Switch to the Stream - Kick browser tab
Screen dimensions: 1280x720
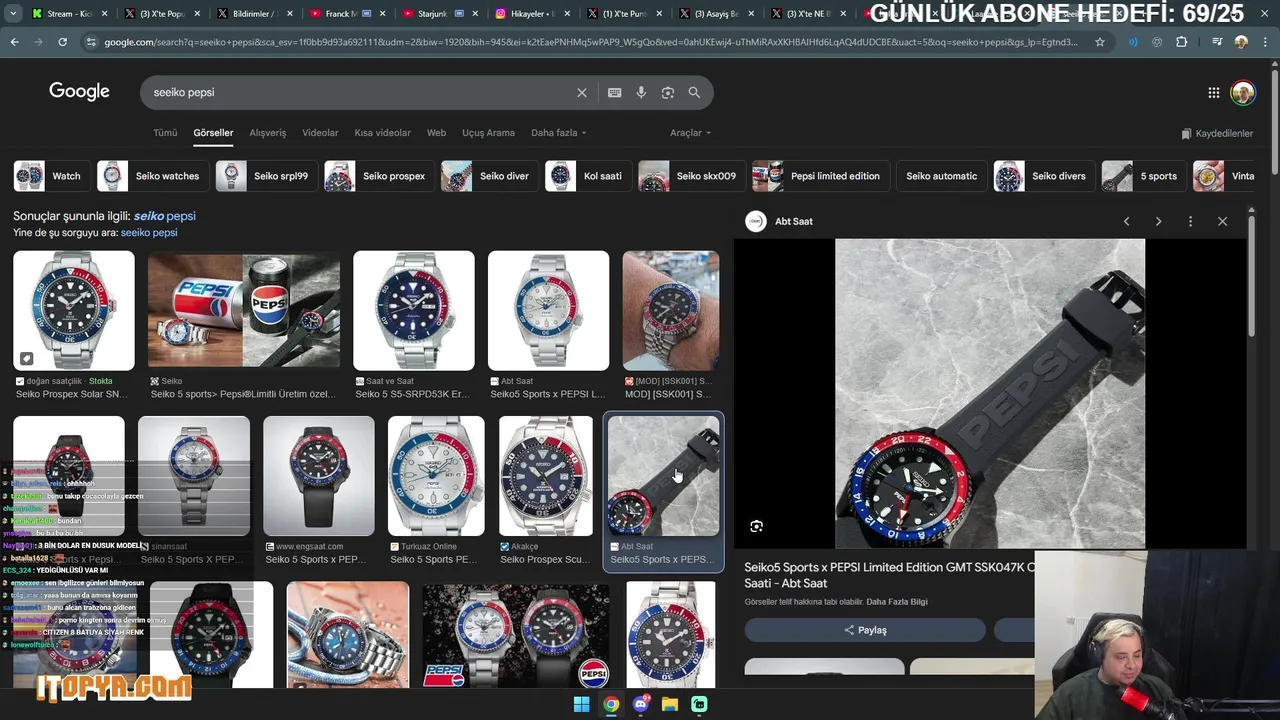[70, 14]
